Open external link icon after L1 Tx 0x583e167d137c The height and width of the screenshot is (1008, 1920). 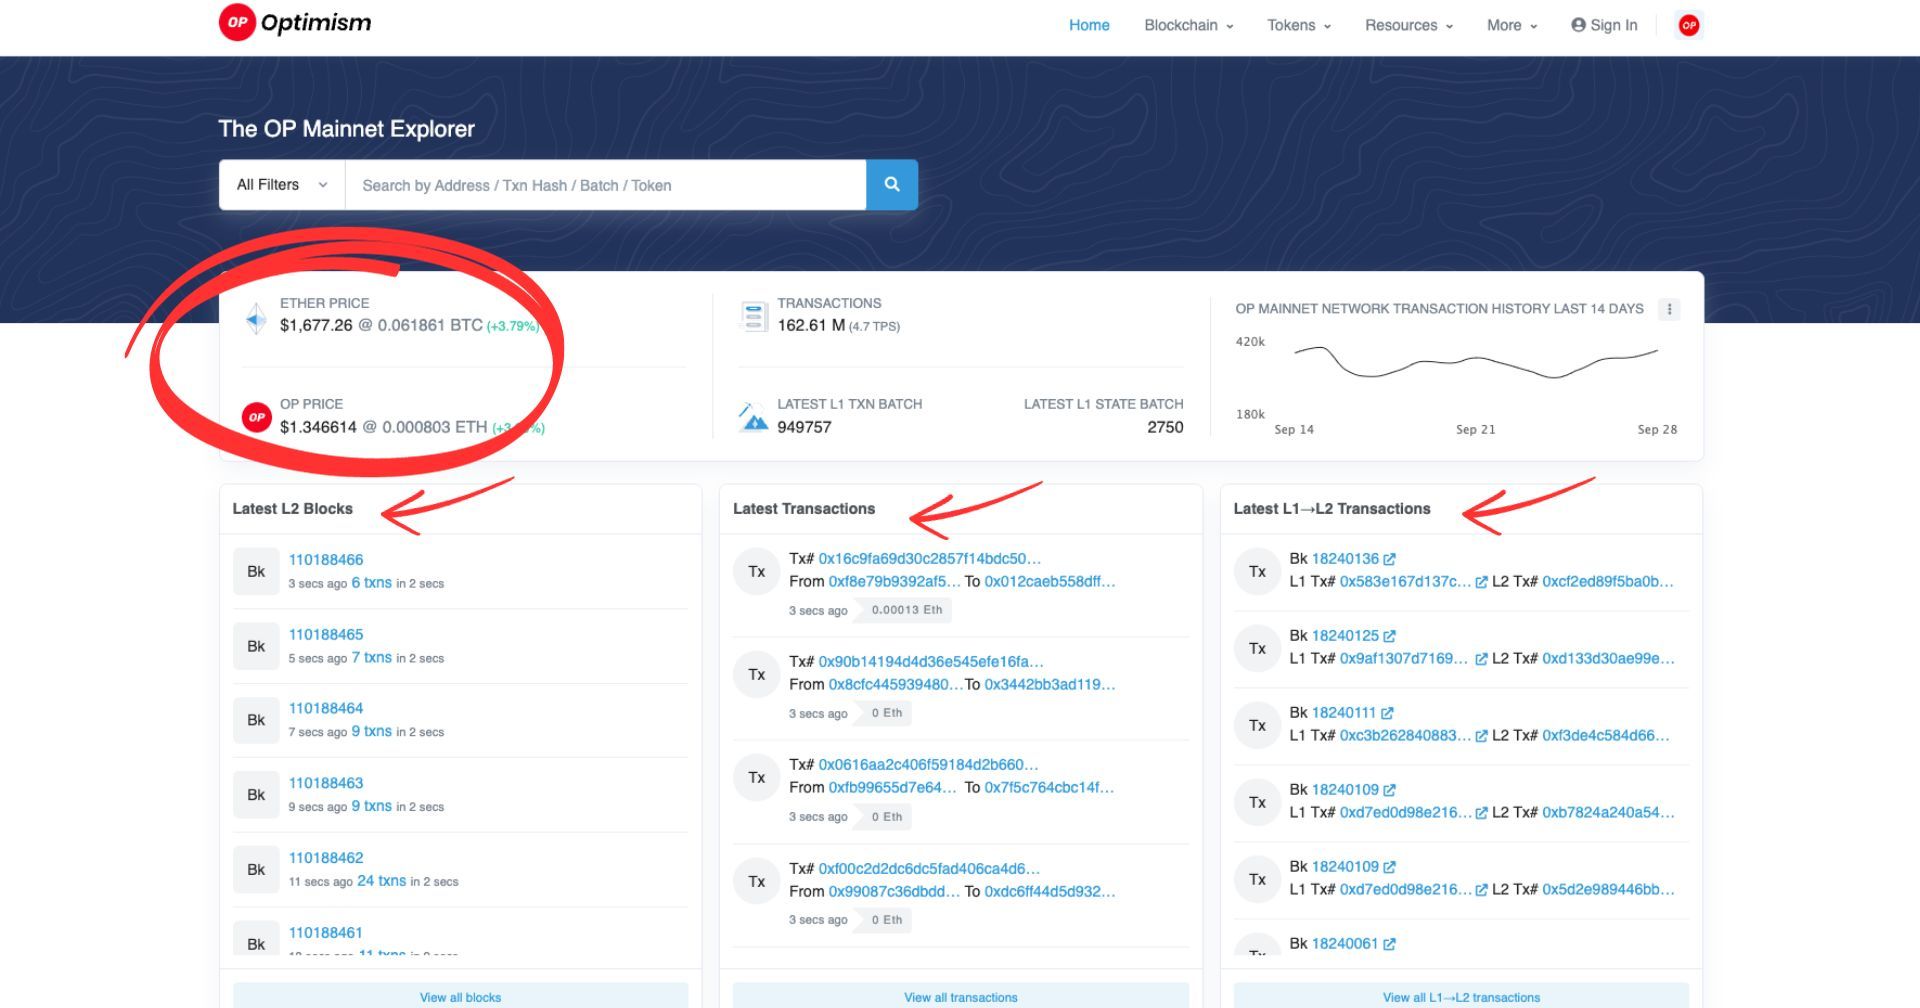[x=1481, y=582]
